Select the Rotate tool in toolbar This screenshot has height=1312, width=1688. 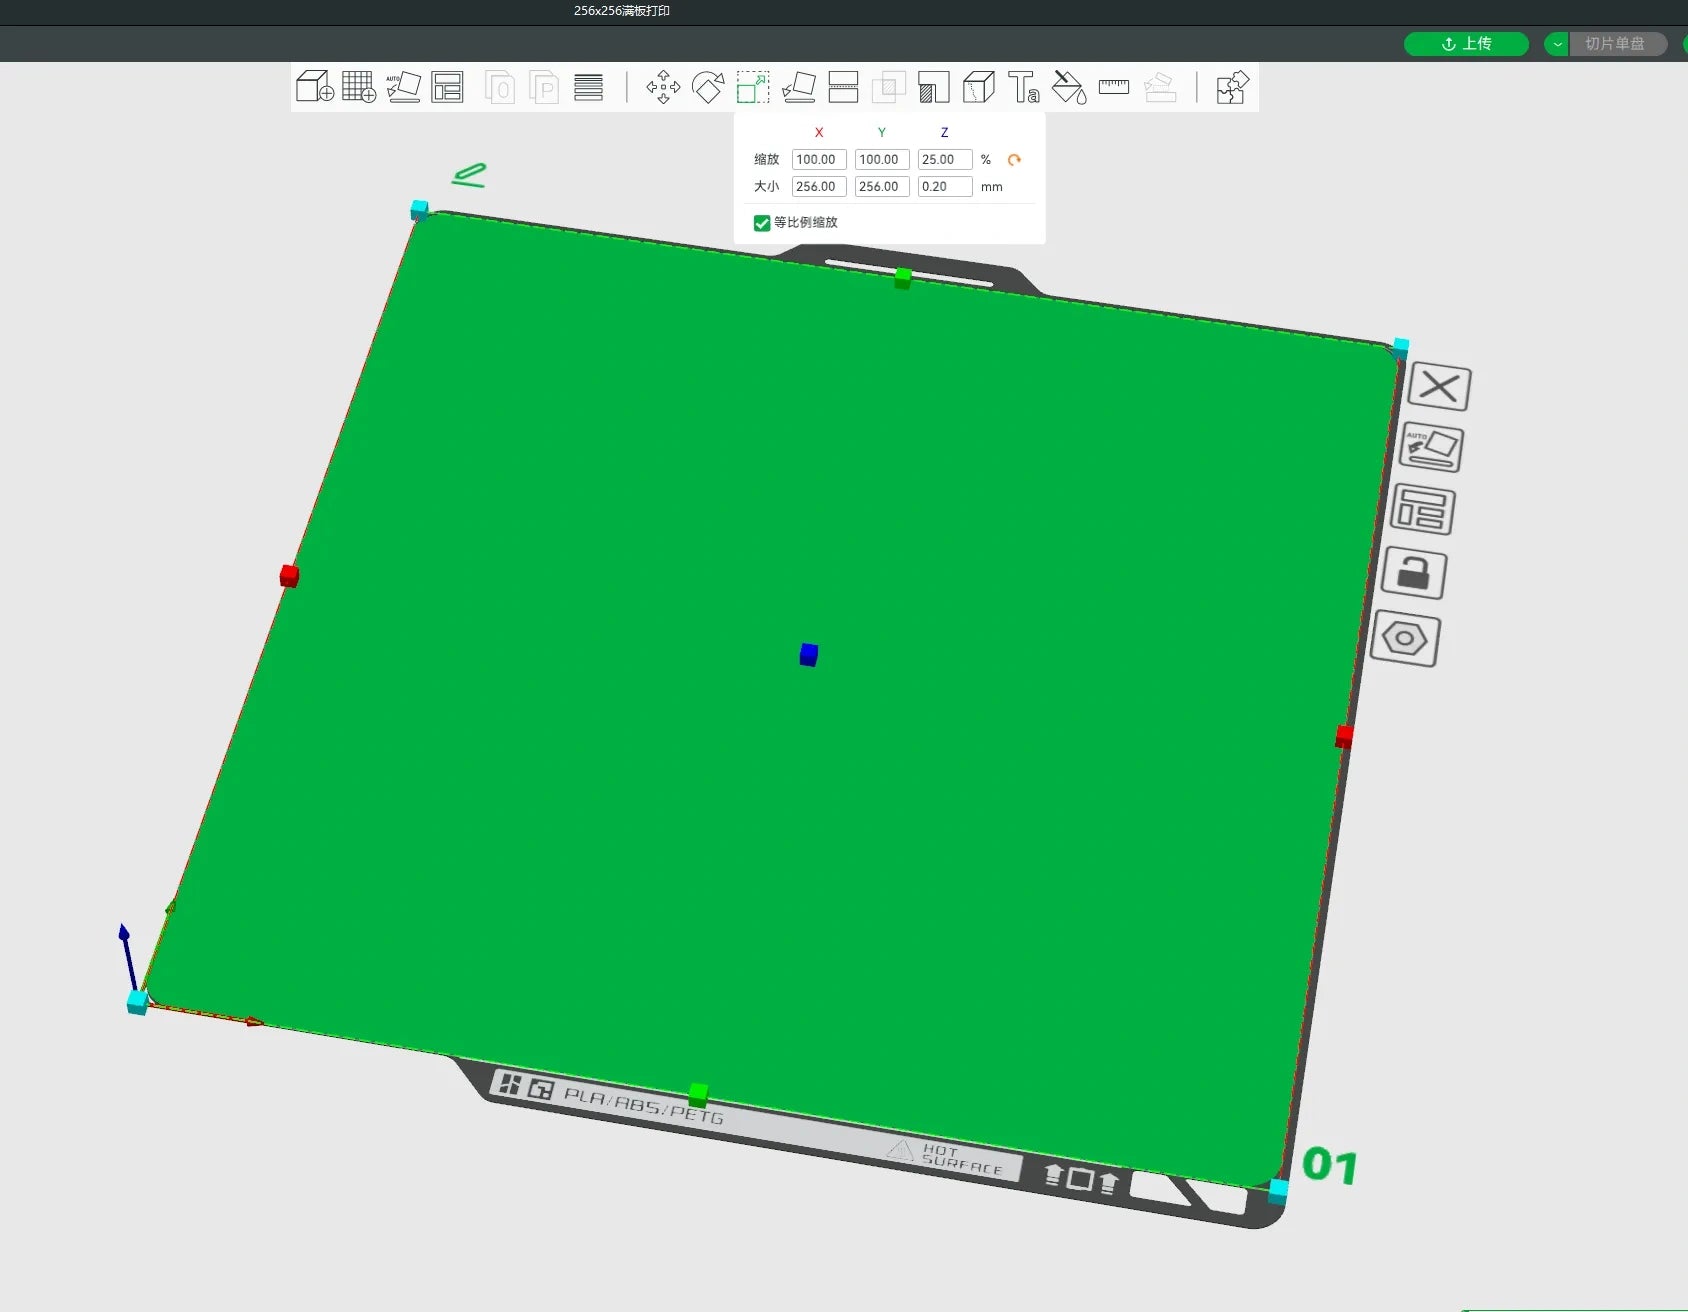[x=708, y=87]
